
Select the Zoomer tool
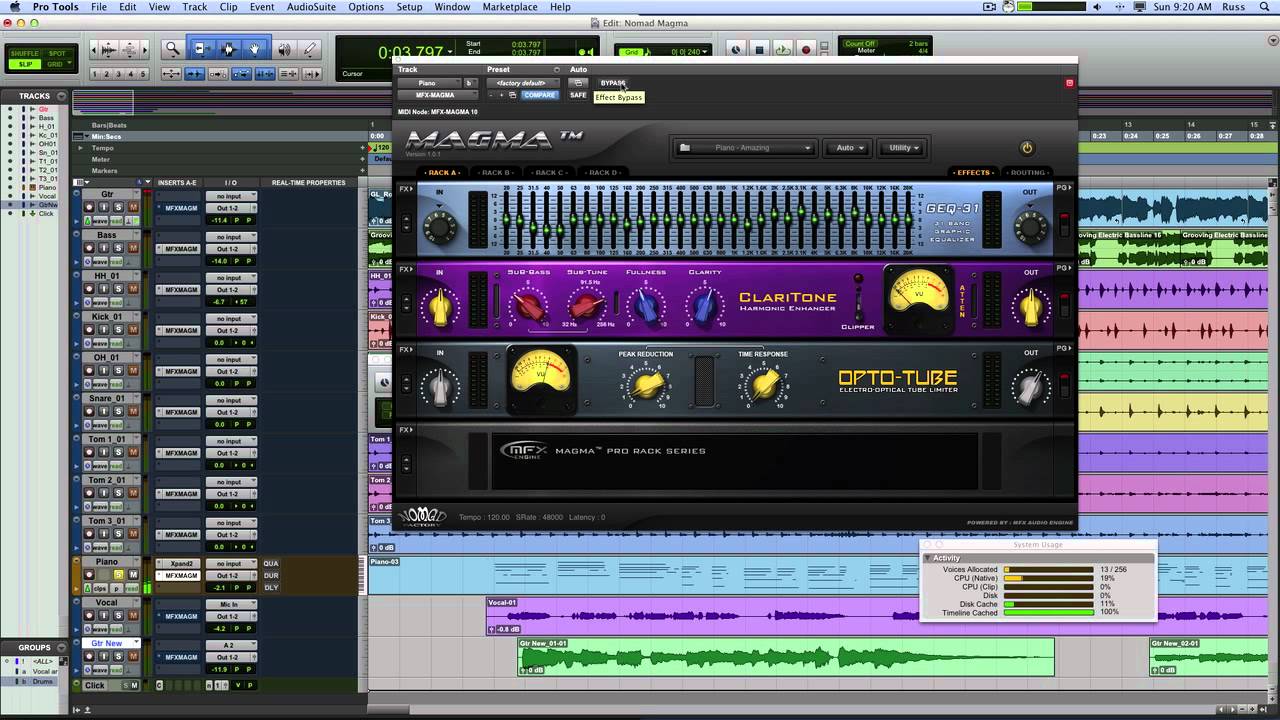(173, 49)
